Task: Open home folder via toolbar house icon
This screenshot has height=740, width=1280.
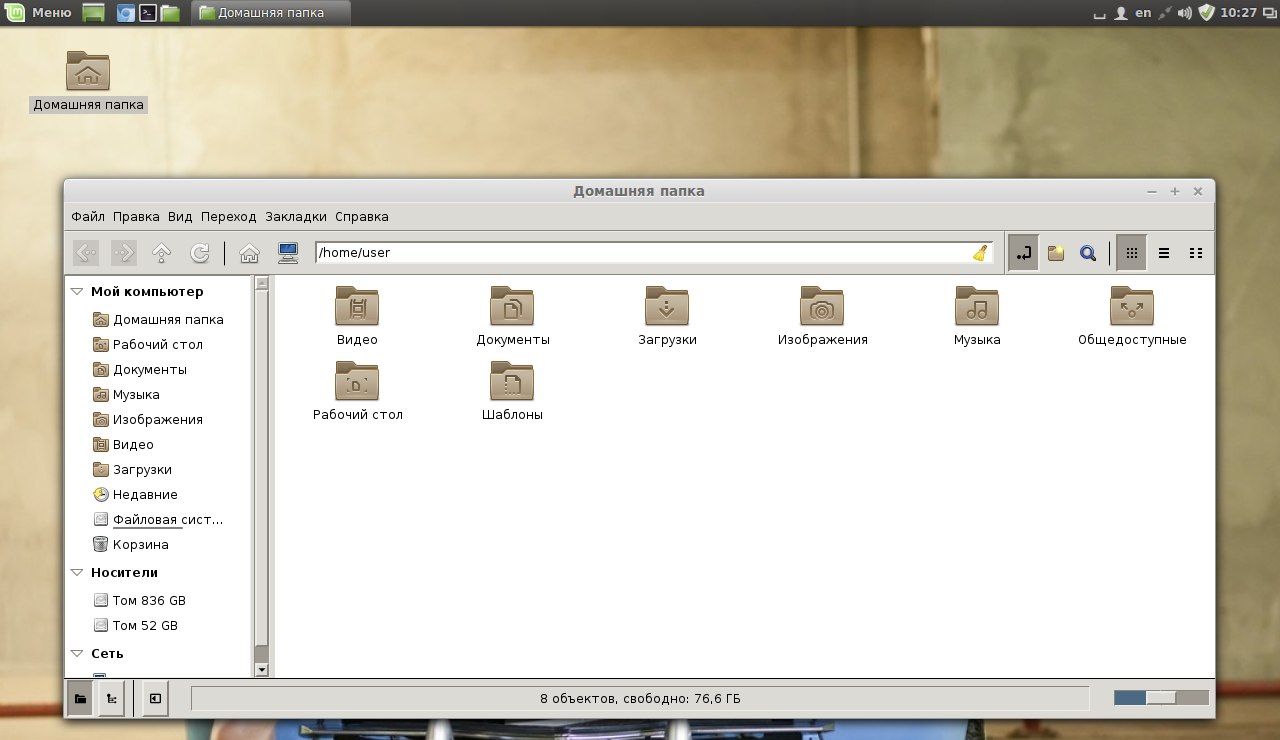Action: coord(250,253)
